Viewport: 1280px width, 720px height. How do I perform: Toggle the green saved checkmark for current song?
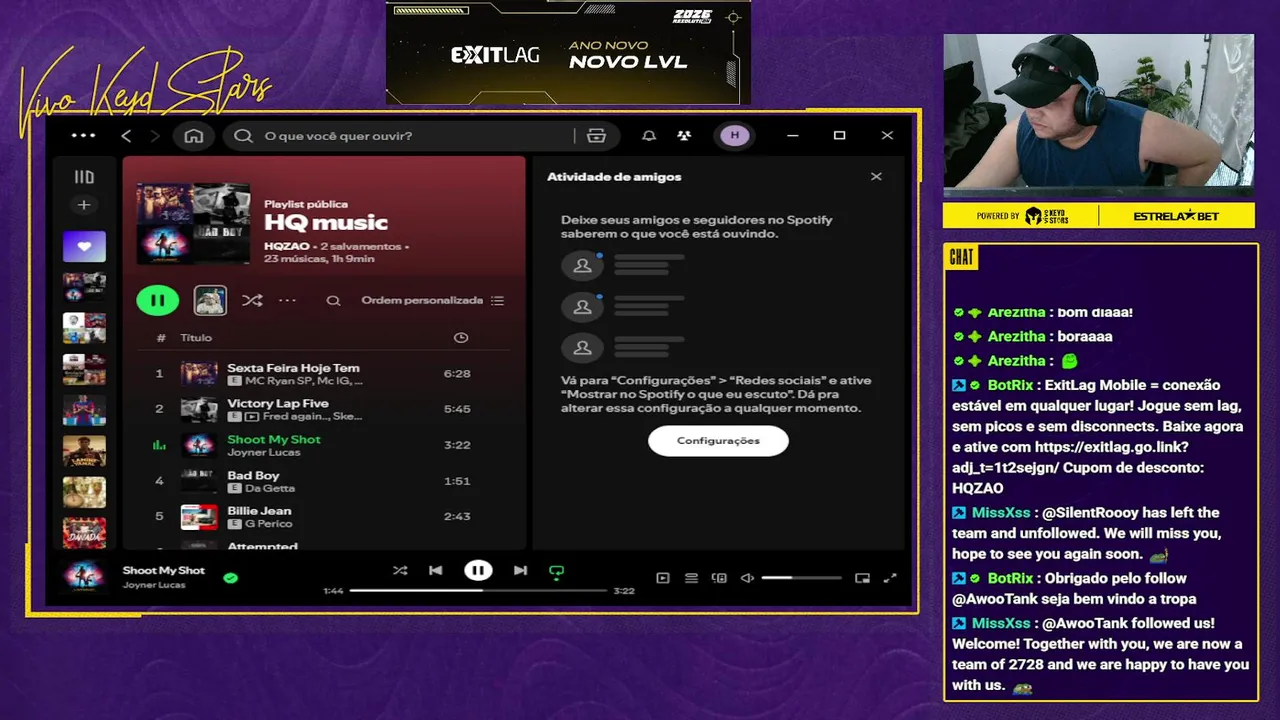(x=231, y=577)
